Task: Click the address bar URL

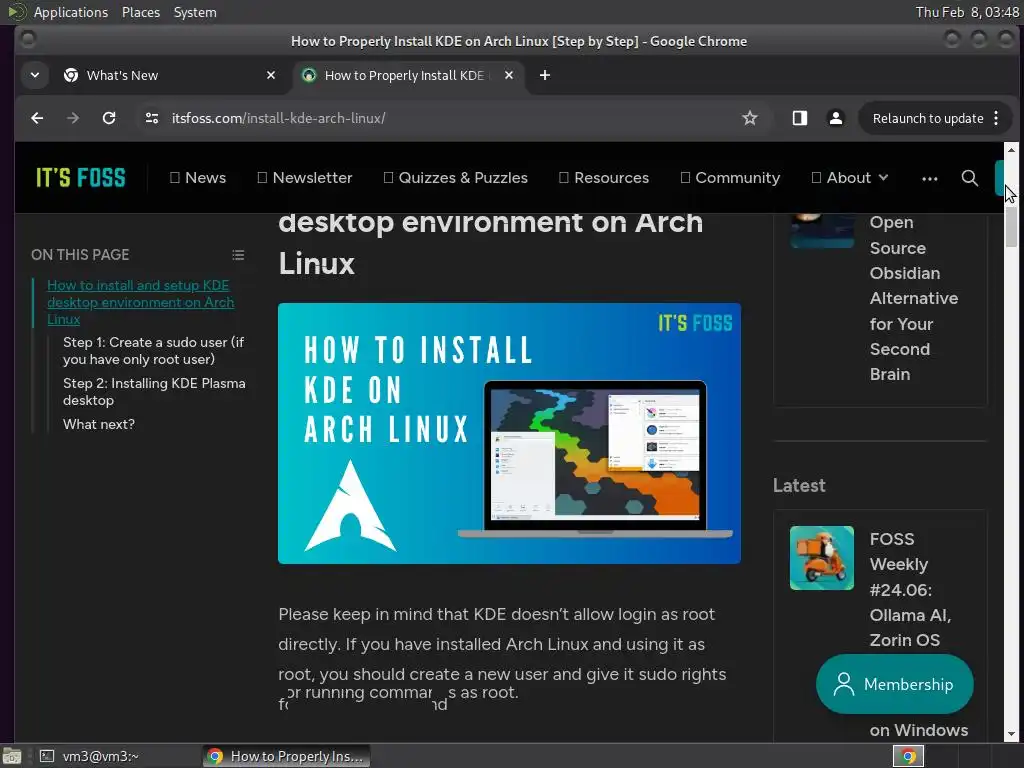Action: pos(278,118)
